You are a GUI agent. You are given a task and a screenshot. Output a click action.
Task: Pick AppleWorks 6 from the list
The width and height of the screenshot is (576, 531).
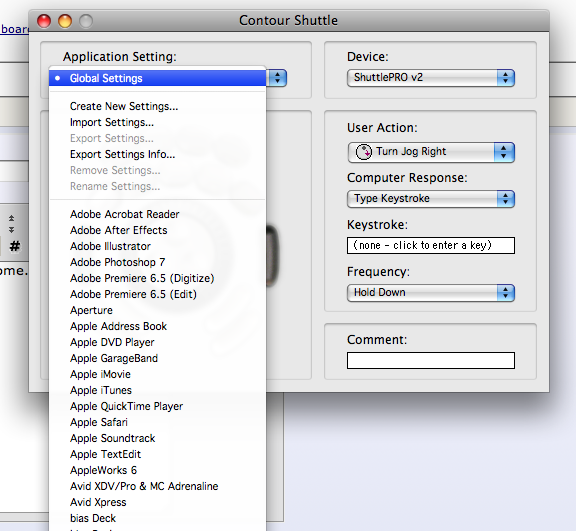tap(157, 470)
